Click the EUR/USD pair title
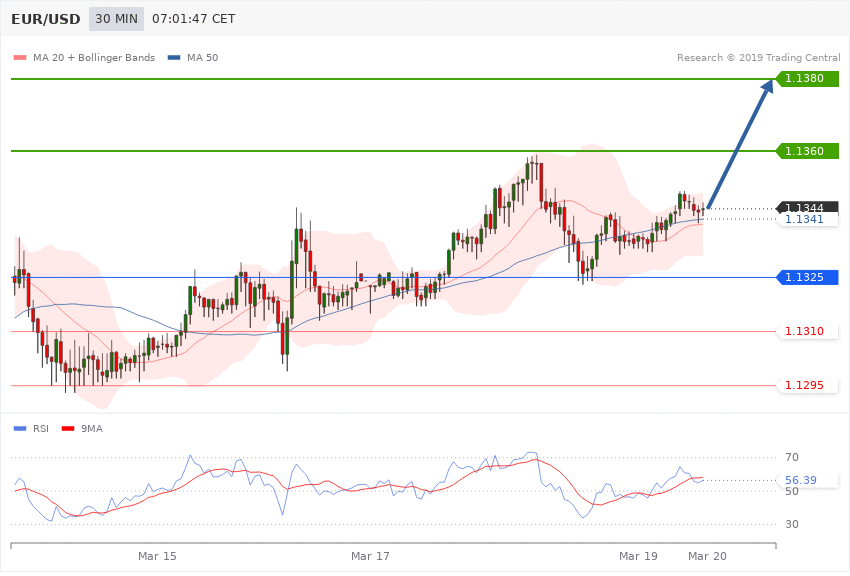 point(46,19)
